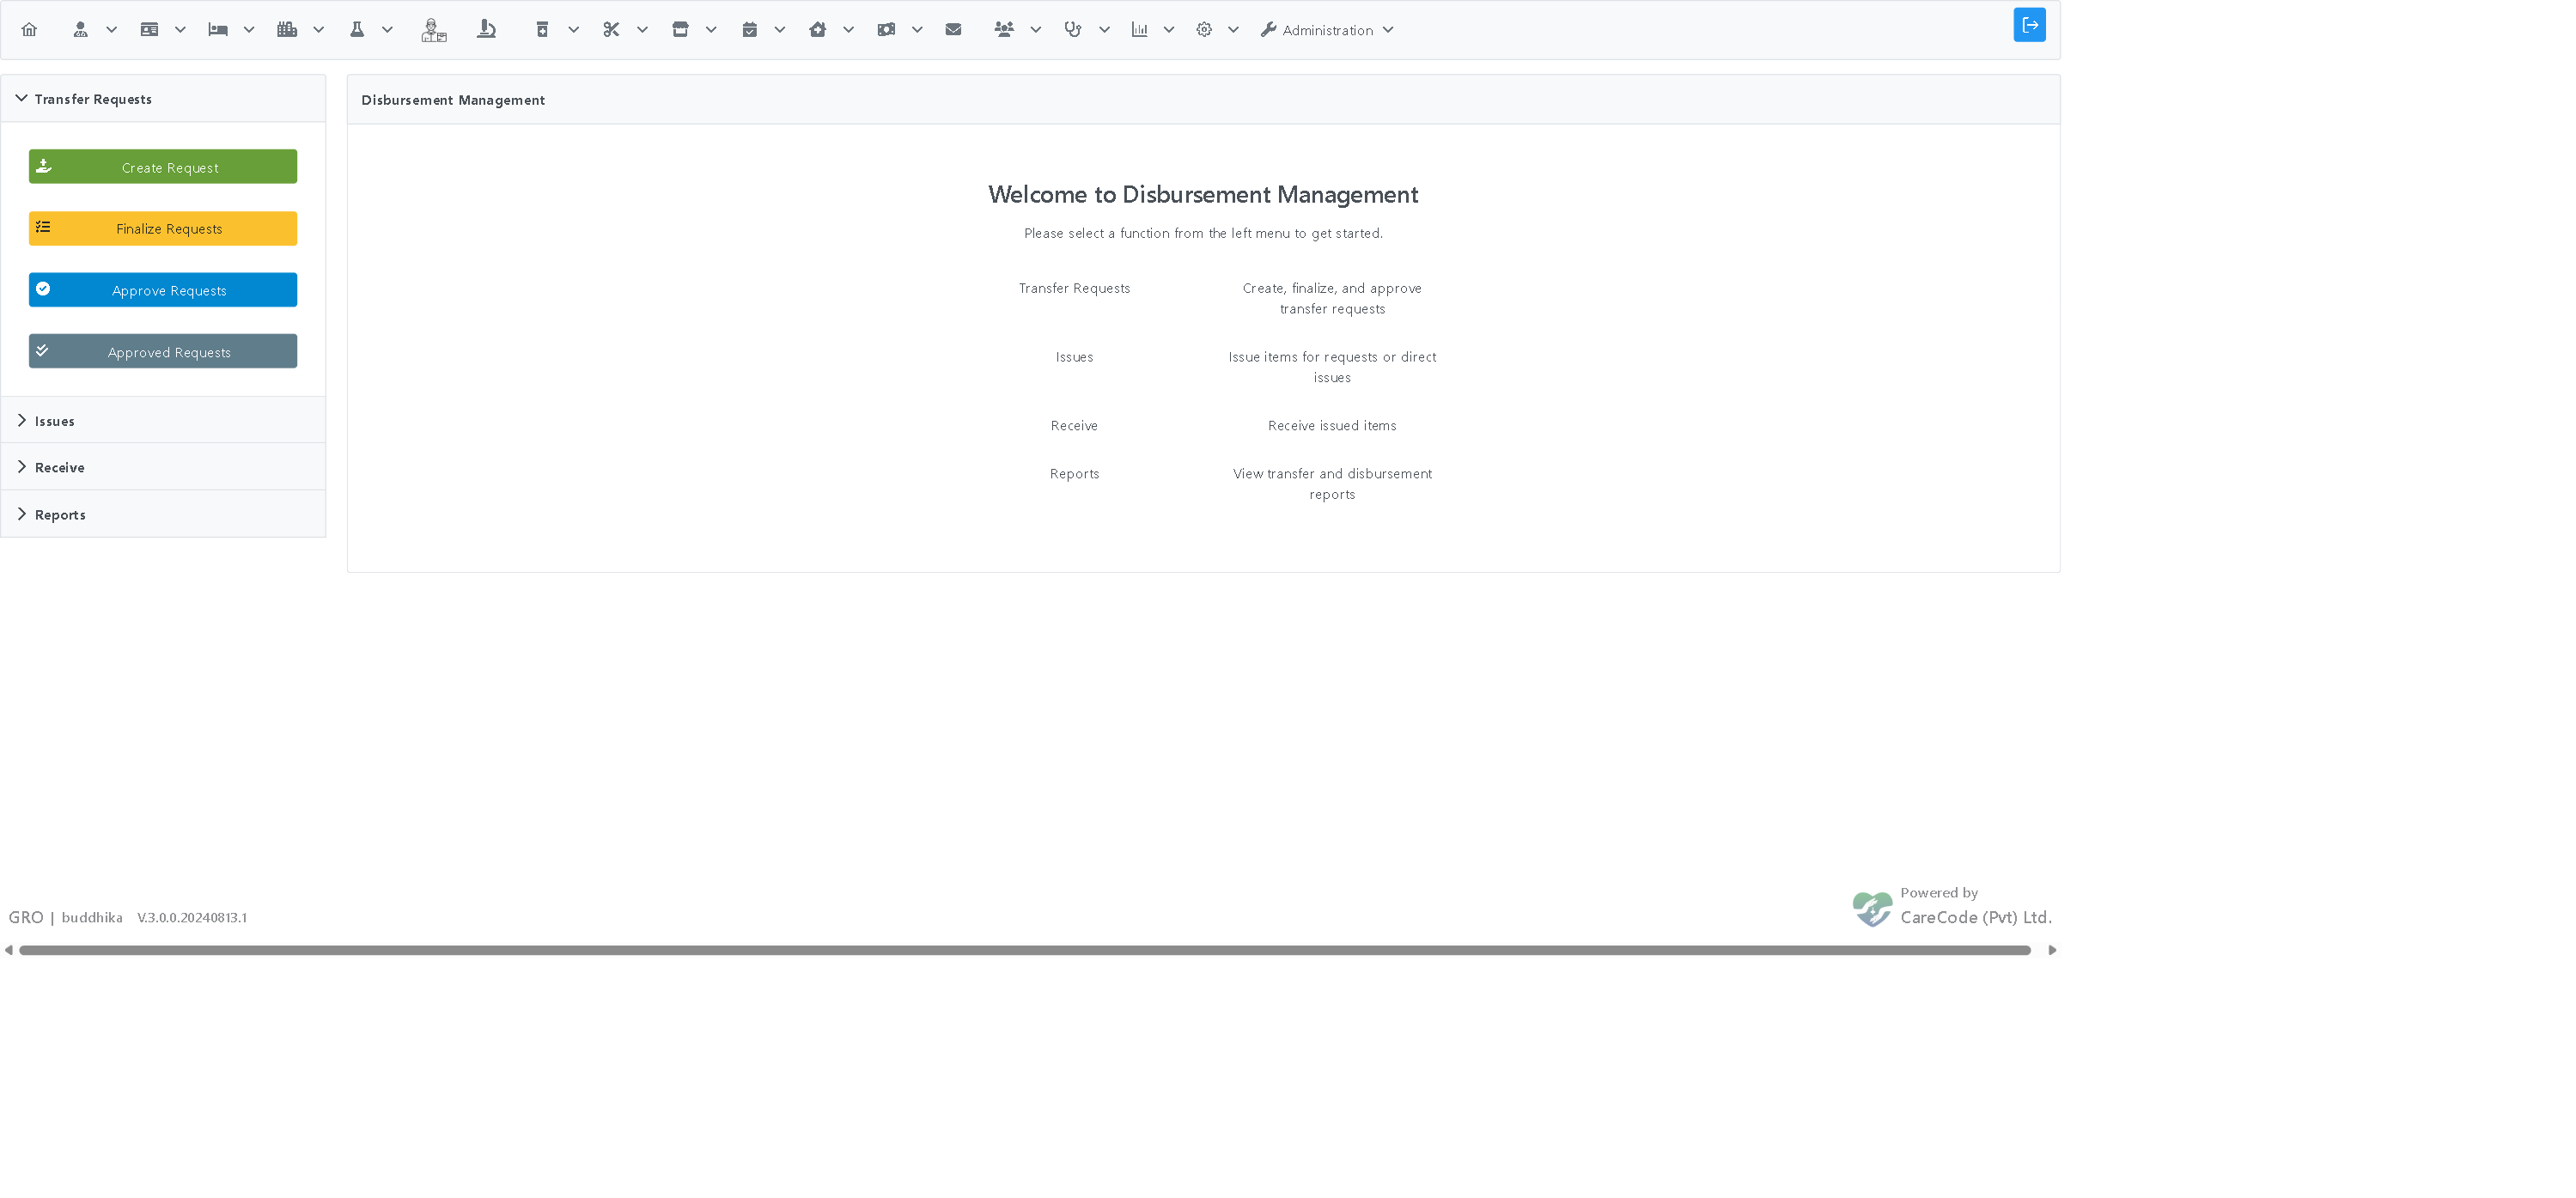Expand dropdown arrow next to calendar icon

tap(780, 30)
